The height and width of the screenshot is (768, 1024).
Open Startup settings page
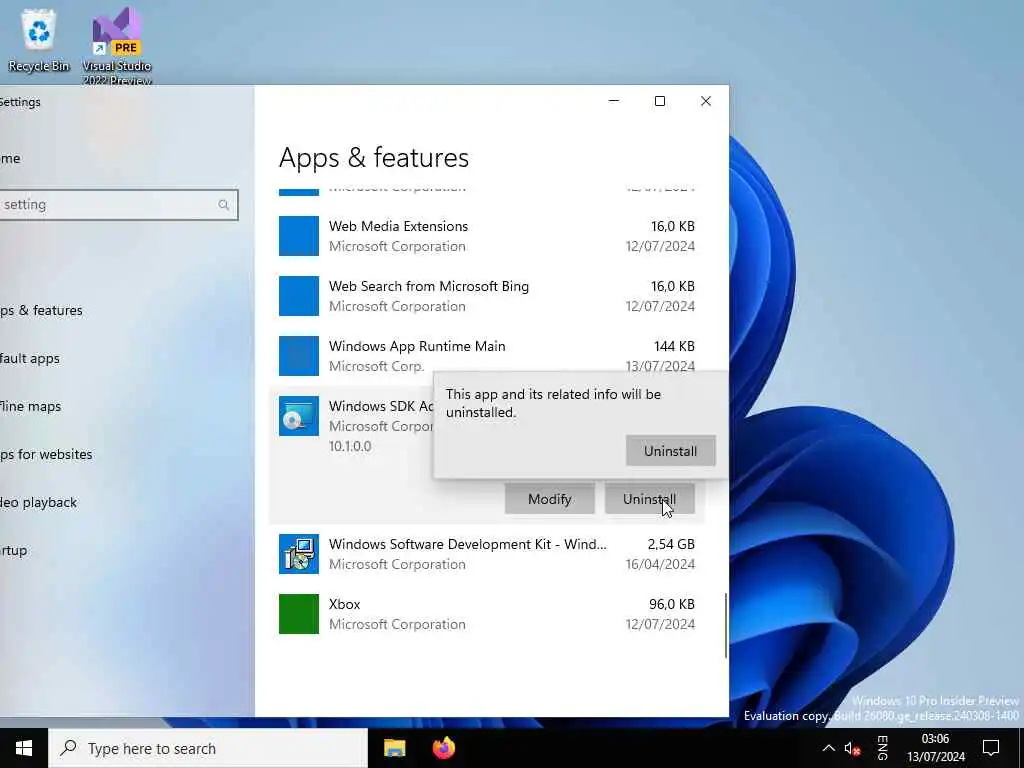(x=14, y=551)
